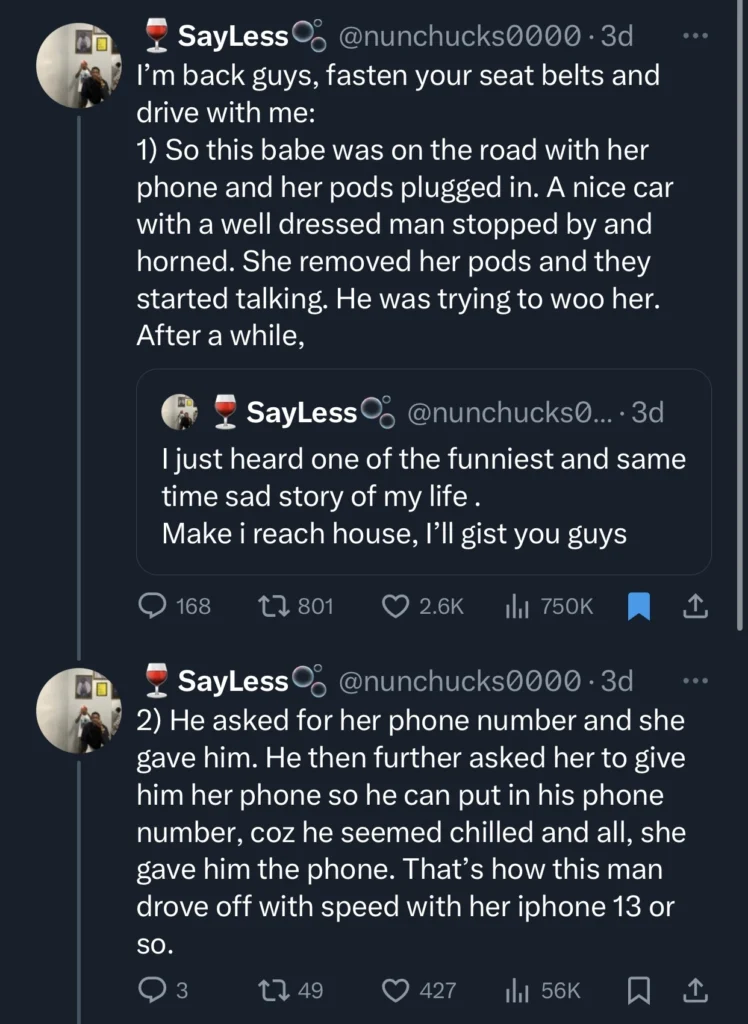The width and height of the screenshot is (748, 1024).
Task: Open analytics showing 56K views
Action: coord(518,991)
